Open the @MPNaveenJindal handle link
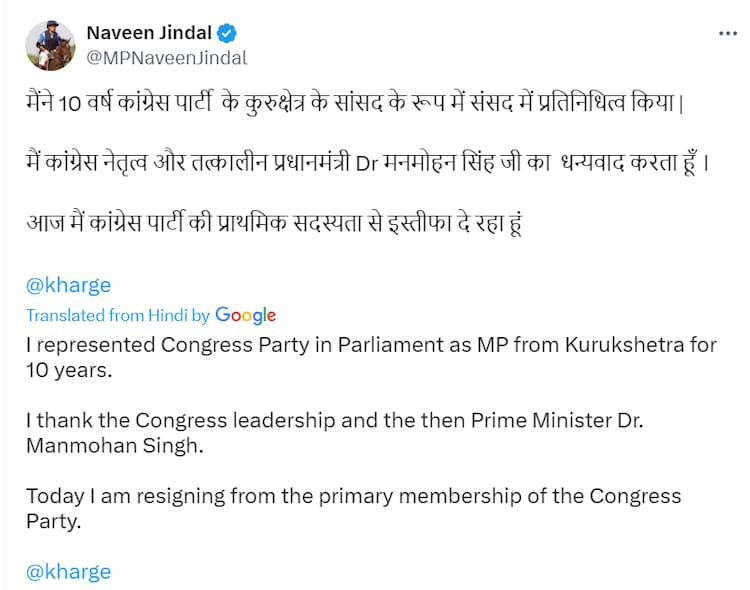 167,58
